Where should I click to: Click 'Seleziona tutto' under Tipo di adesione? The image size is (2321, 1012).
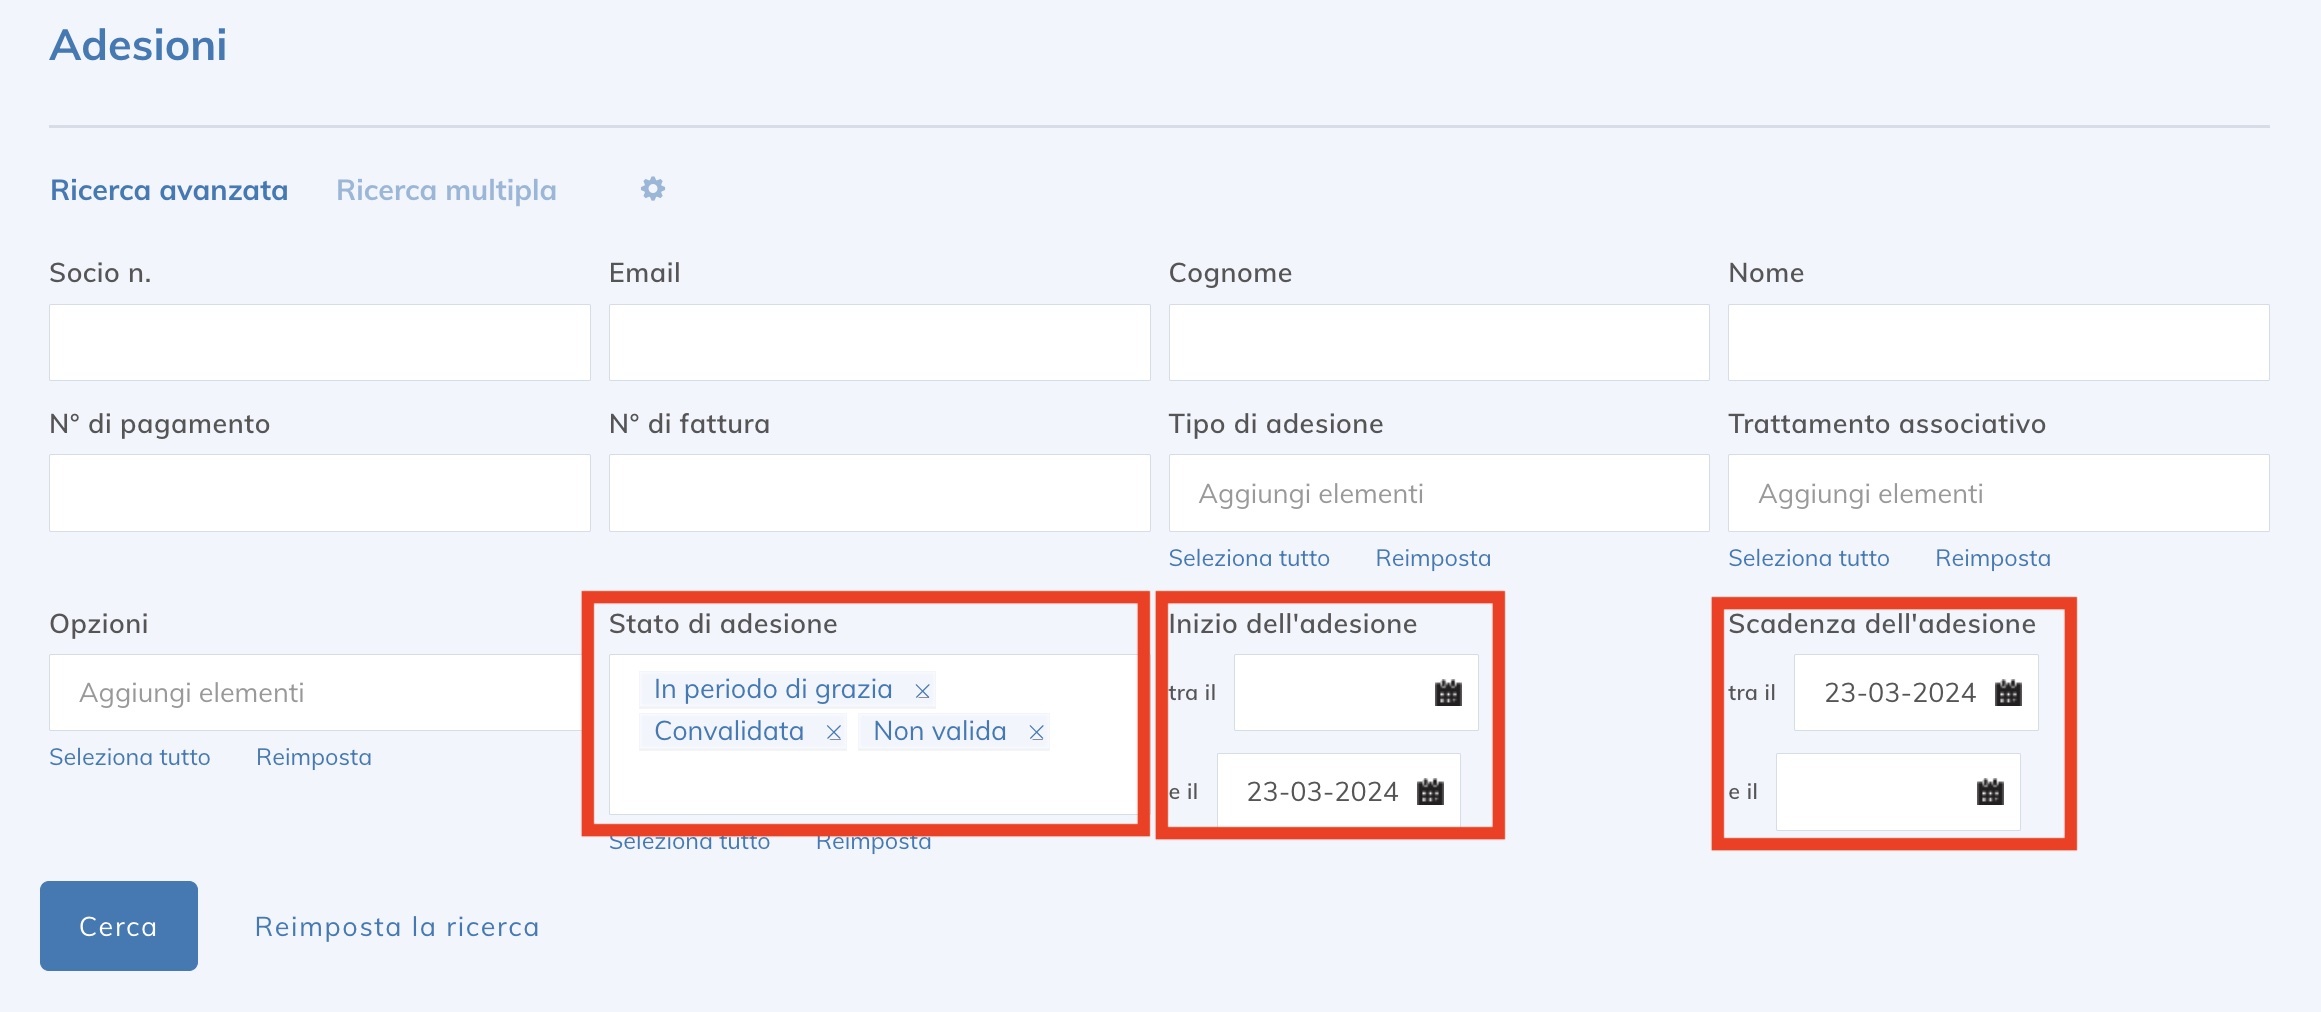click(x=1248, y=558)
